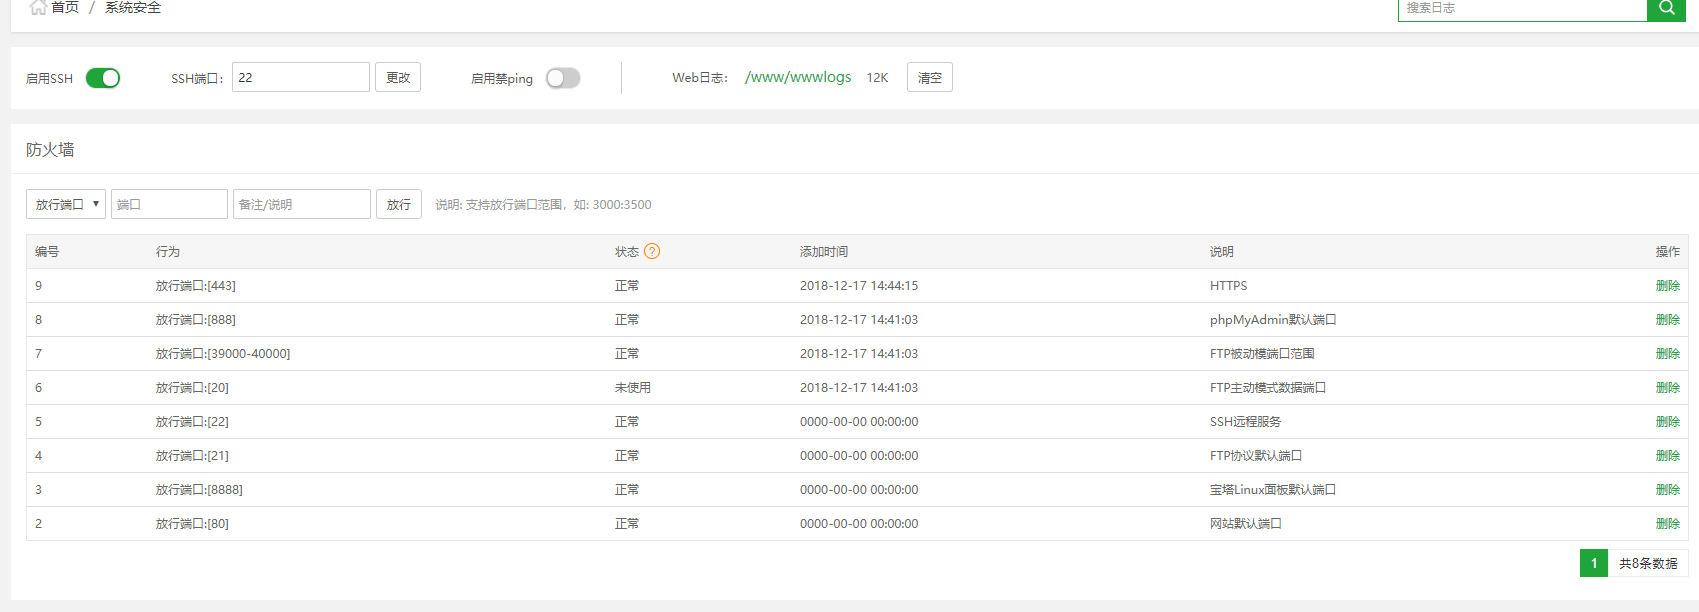Click the 编号 column header

(47, 251)
